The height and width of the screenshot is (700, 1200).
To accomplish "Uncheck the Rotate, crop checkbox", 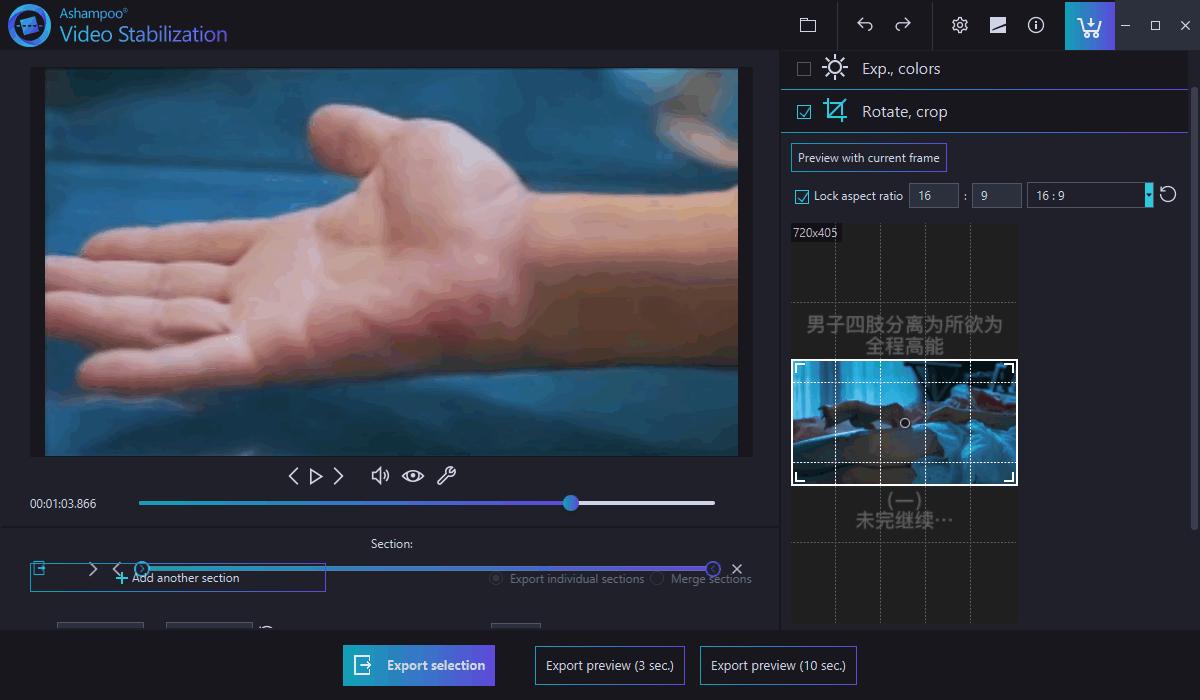I will tap(804, 112).
